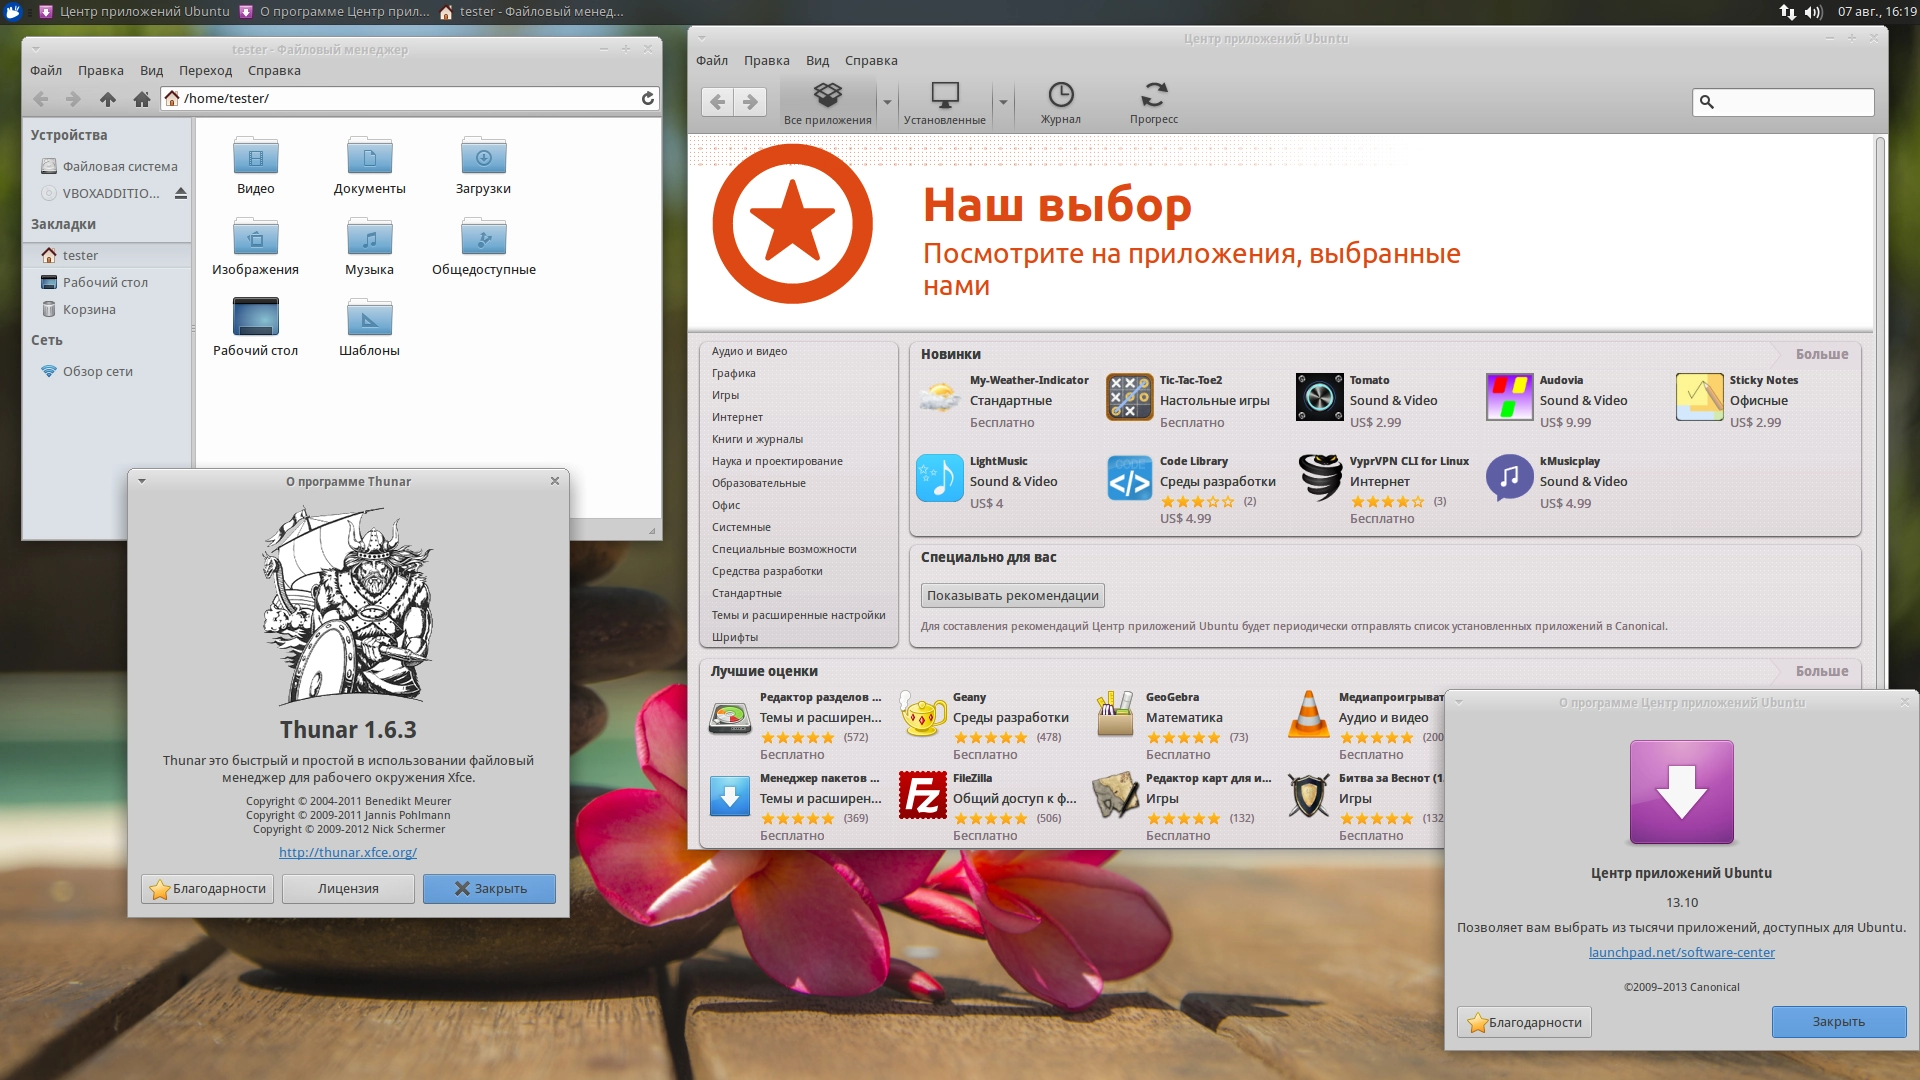The image size is (1920, 1080).
Task: Expand Все приложения dropdown arrow
Action: pos(887,102)
